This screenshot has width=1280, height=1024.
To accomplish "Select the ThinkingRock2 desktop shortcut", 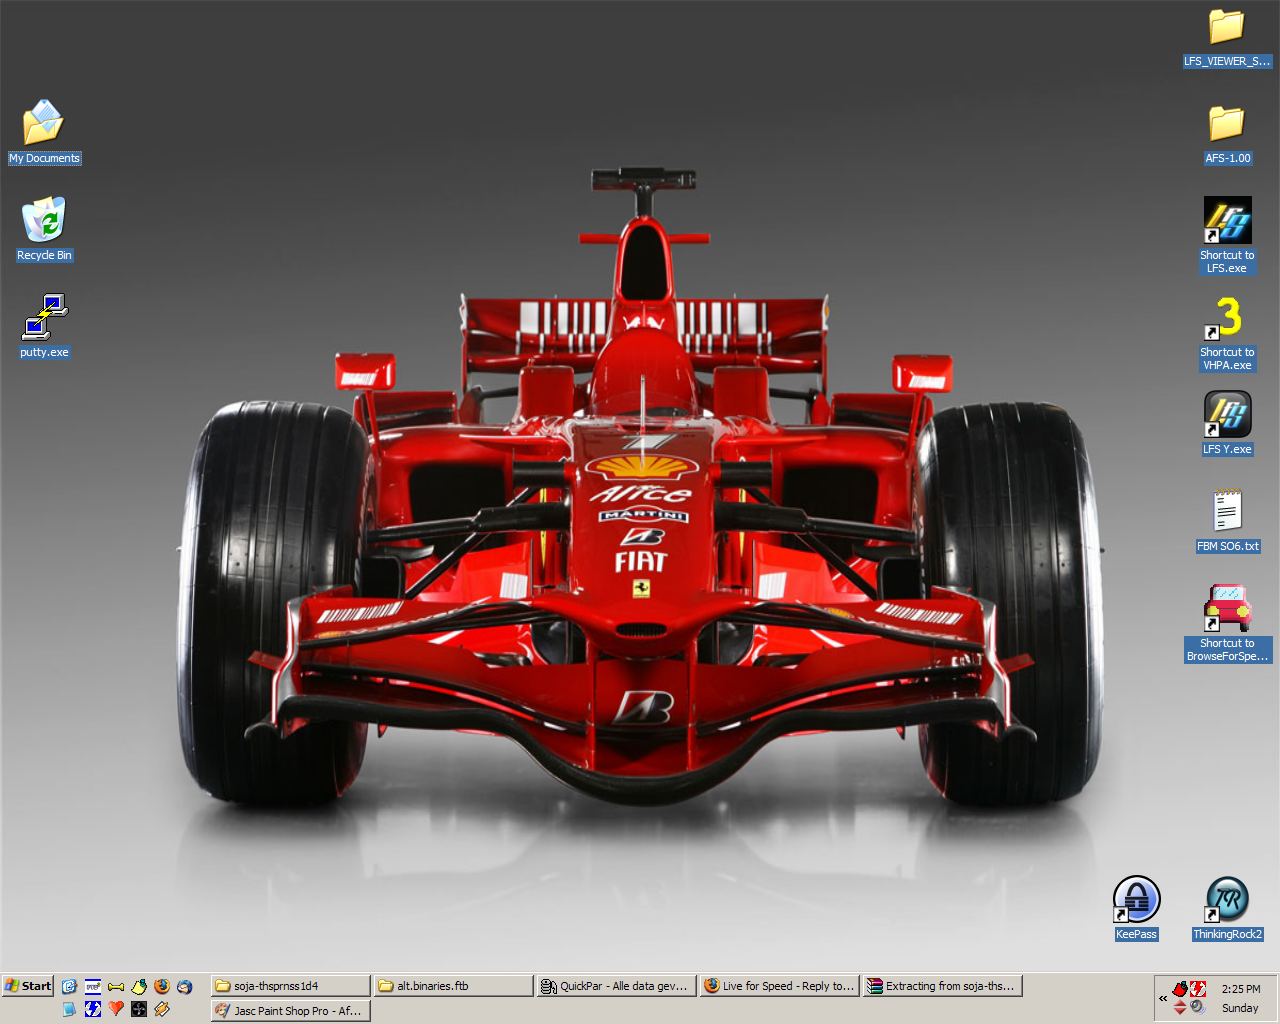I will pyautogui.click(x=1227, y=909).
